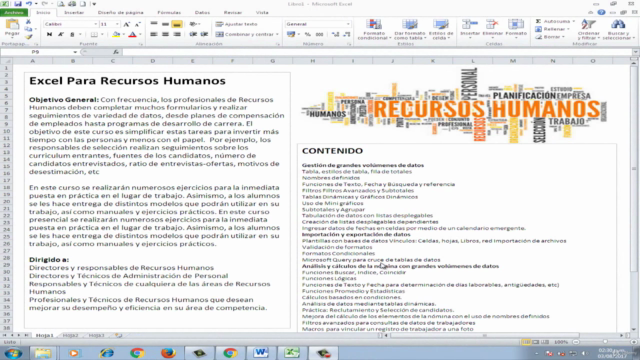Switch to the Insertar ribbon tab
This screenshot has height=360, width=640.
pyautogui.click(x=74, y=13)
